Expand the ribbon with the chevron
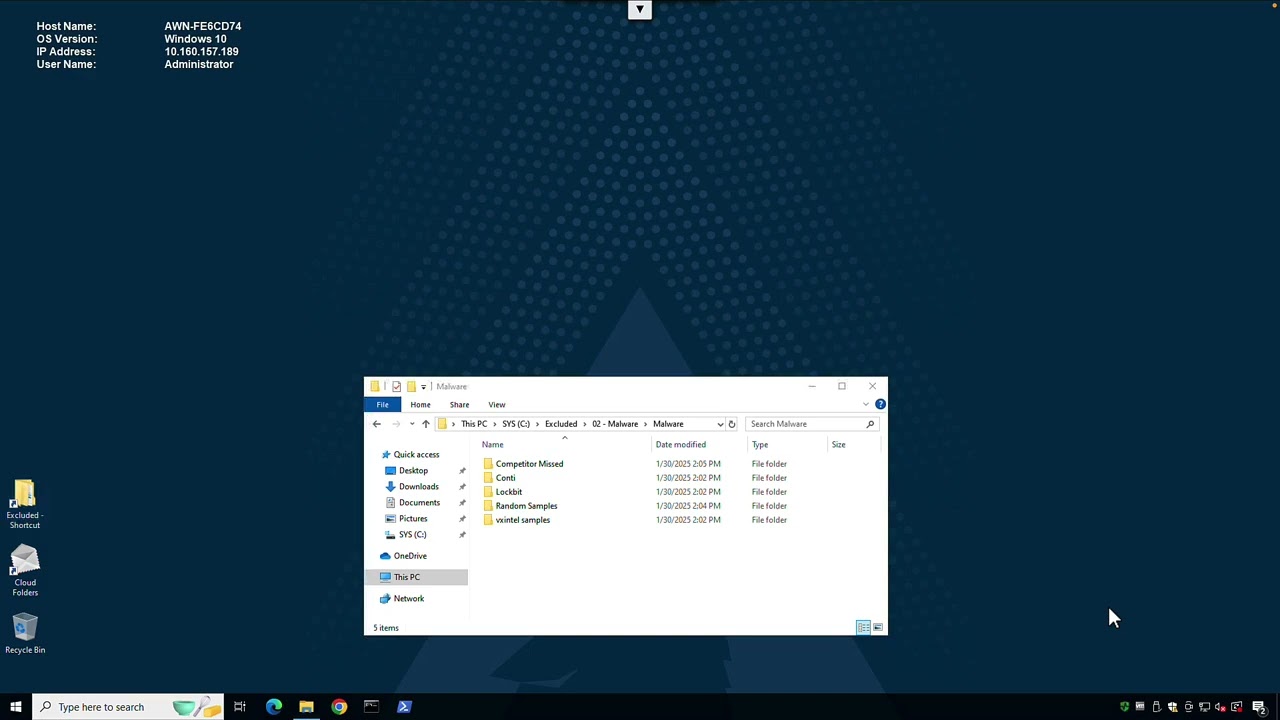 (x=866, y=404)
